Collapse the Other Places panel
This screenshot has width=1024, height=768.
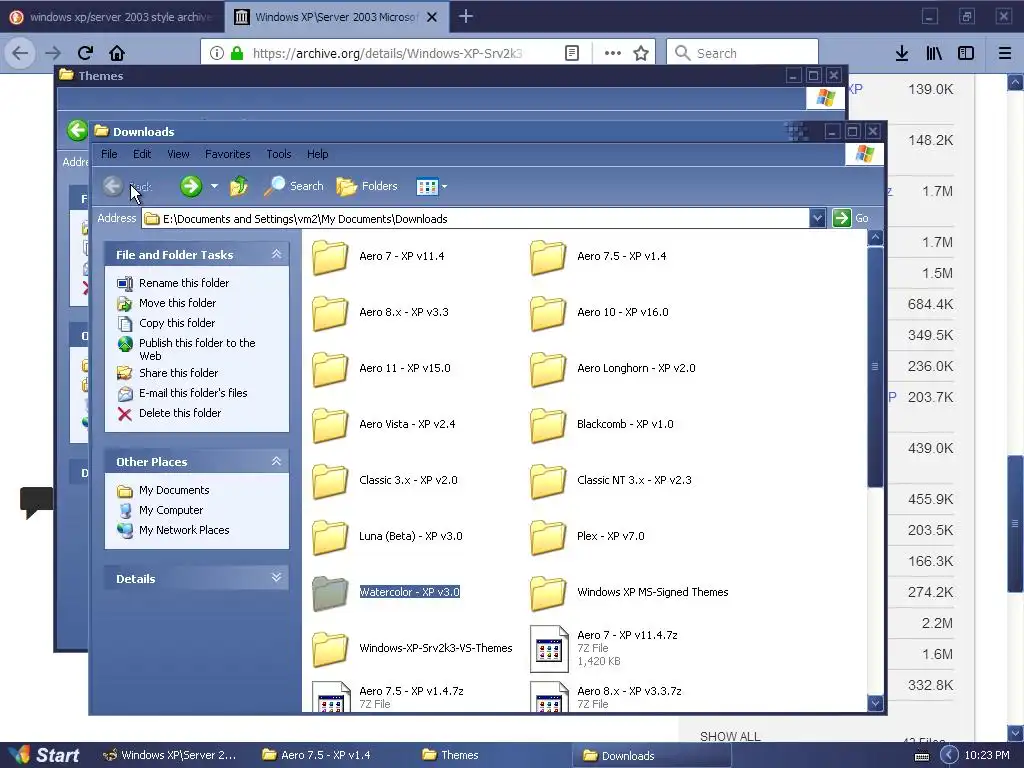pyautogui.click(x=276, y=461)
